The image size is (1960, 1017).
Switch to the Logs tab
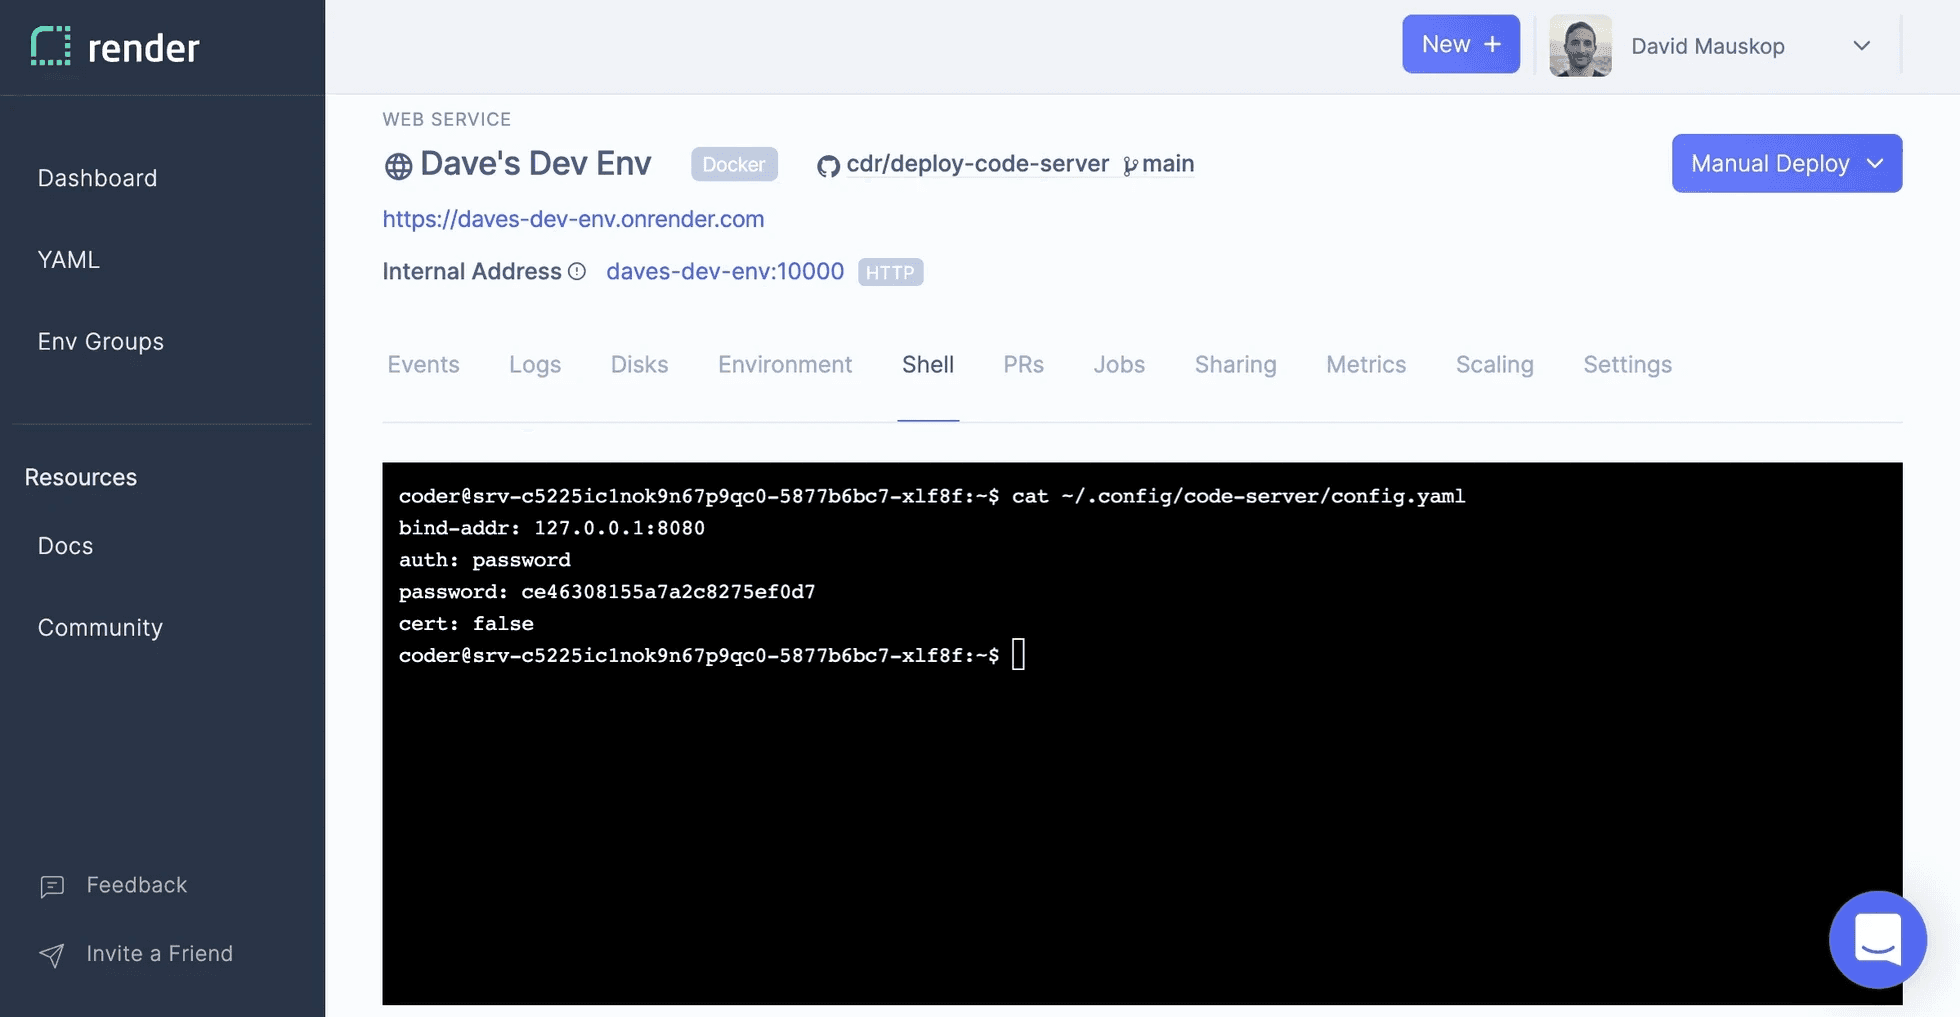point(535,364)
